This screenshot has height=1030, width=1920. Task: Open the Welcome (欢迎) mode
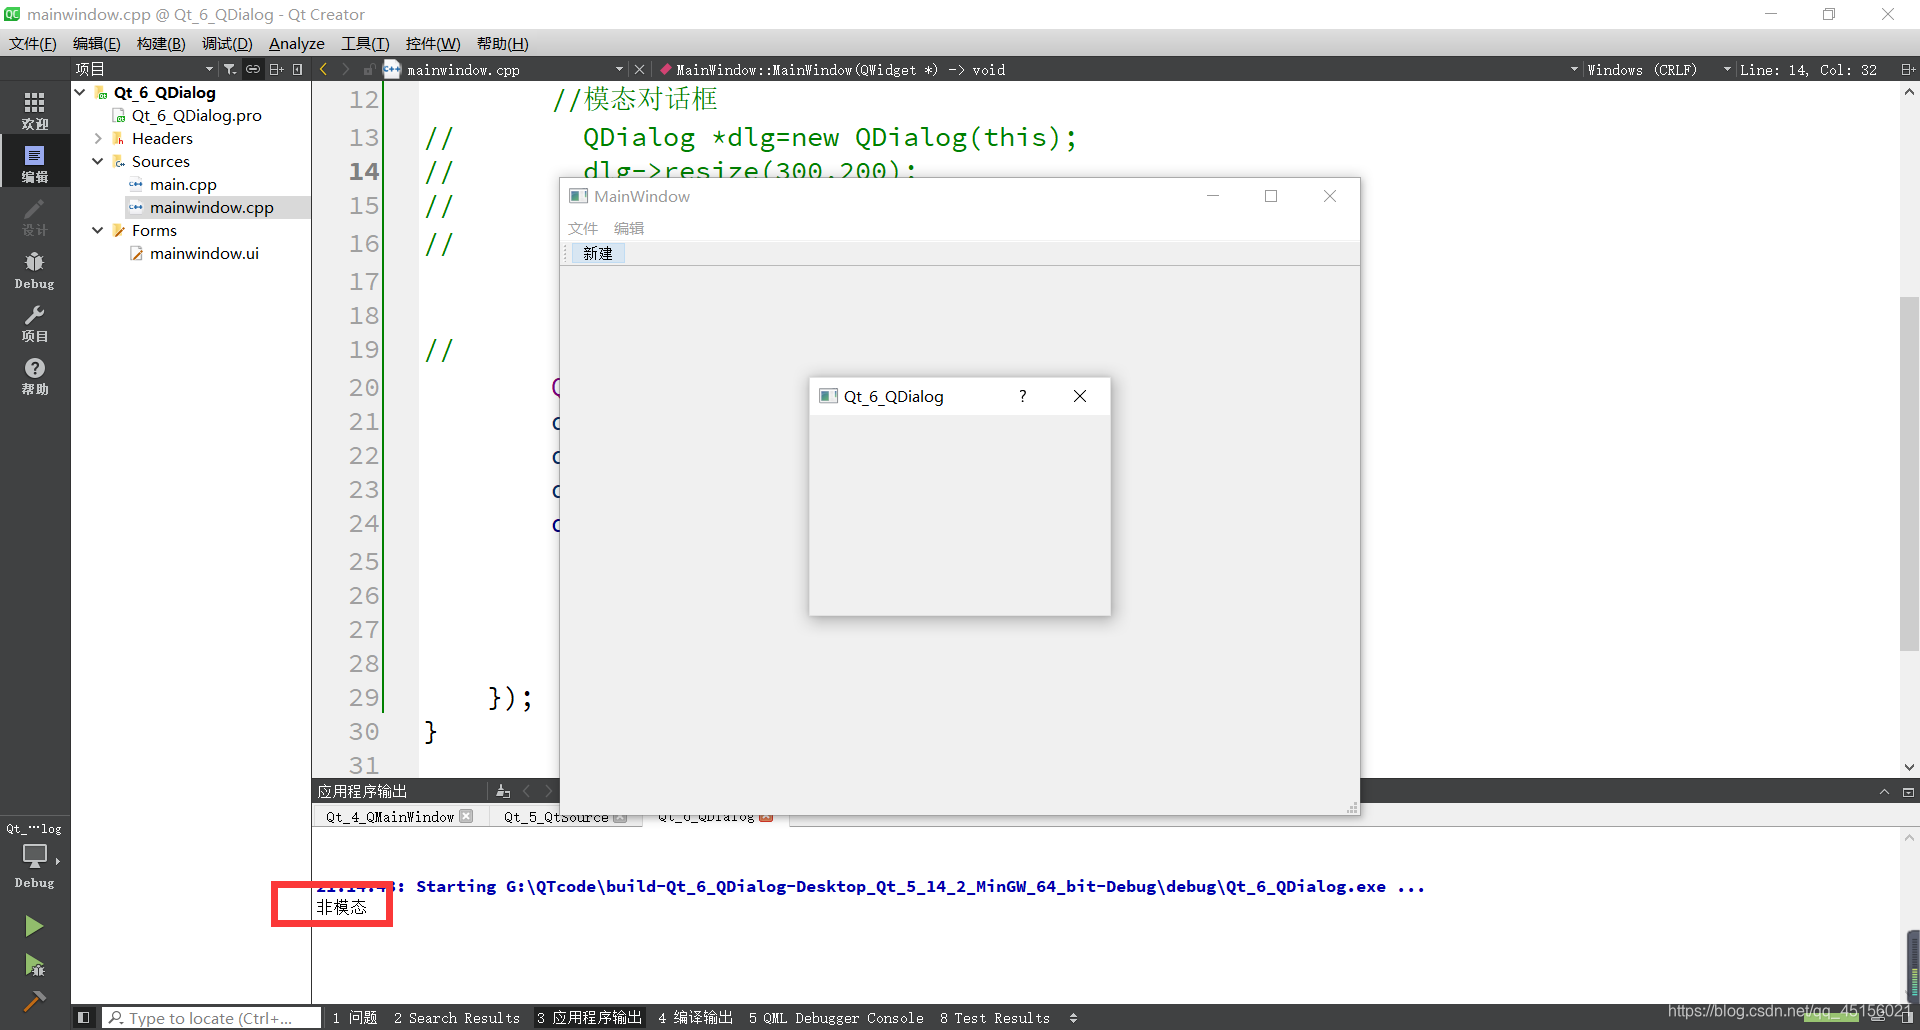[x=35, y=110]
